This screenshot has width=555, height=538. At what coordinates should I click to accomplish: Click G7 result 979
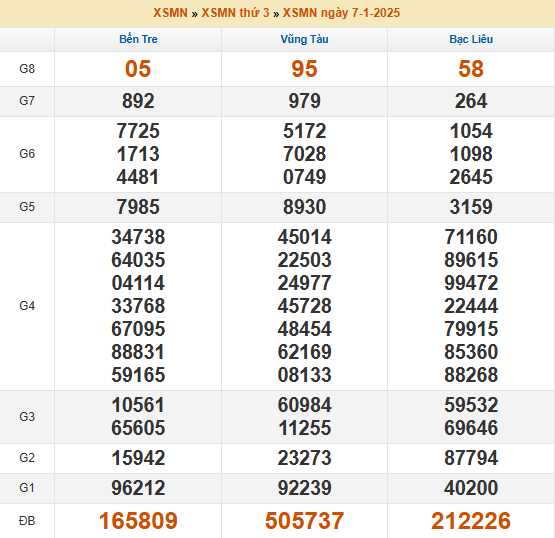tap(304, 101)
